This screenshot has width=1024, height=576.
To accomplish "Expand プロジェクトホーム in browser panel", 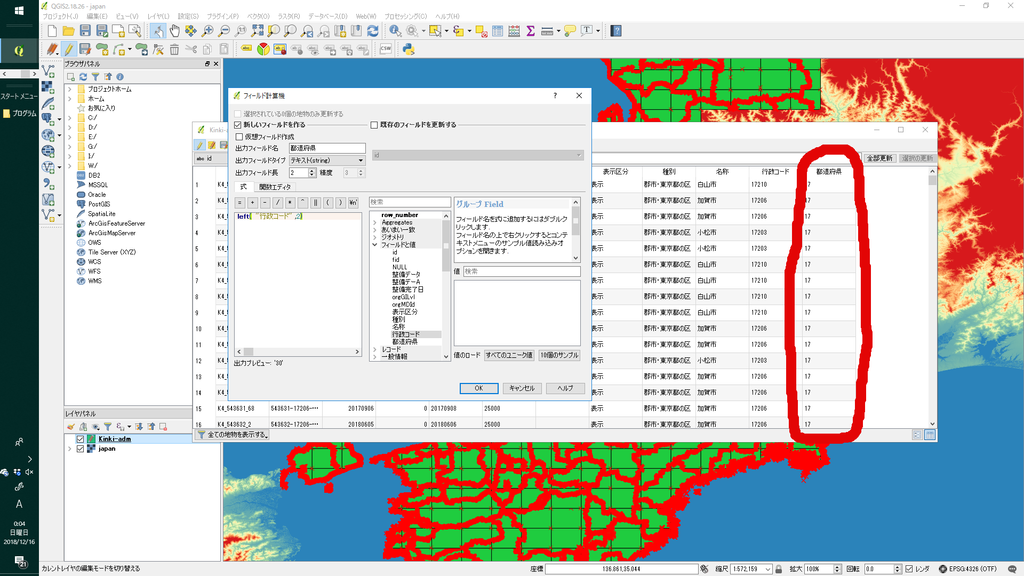I will [x=70, y=89].
